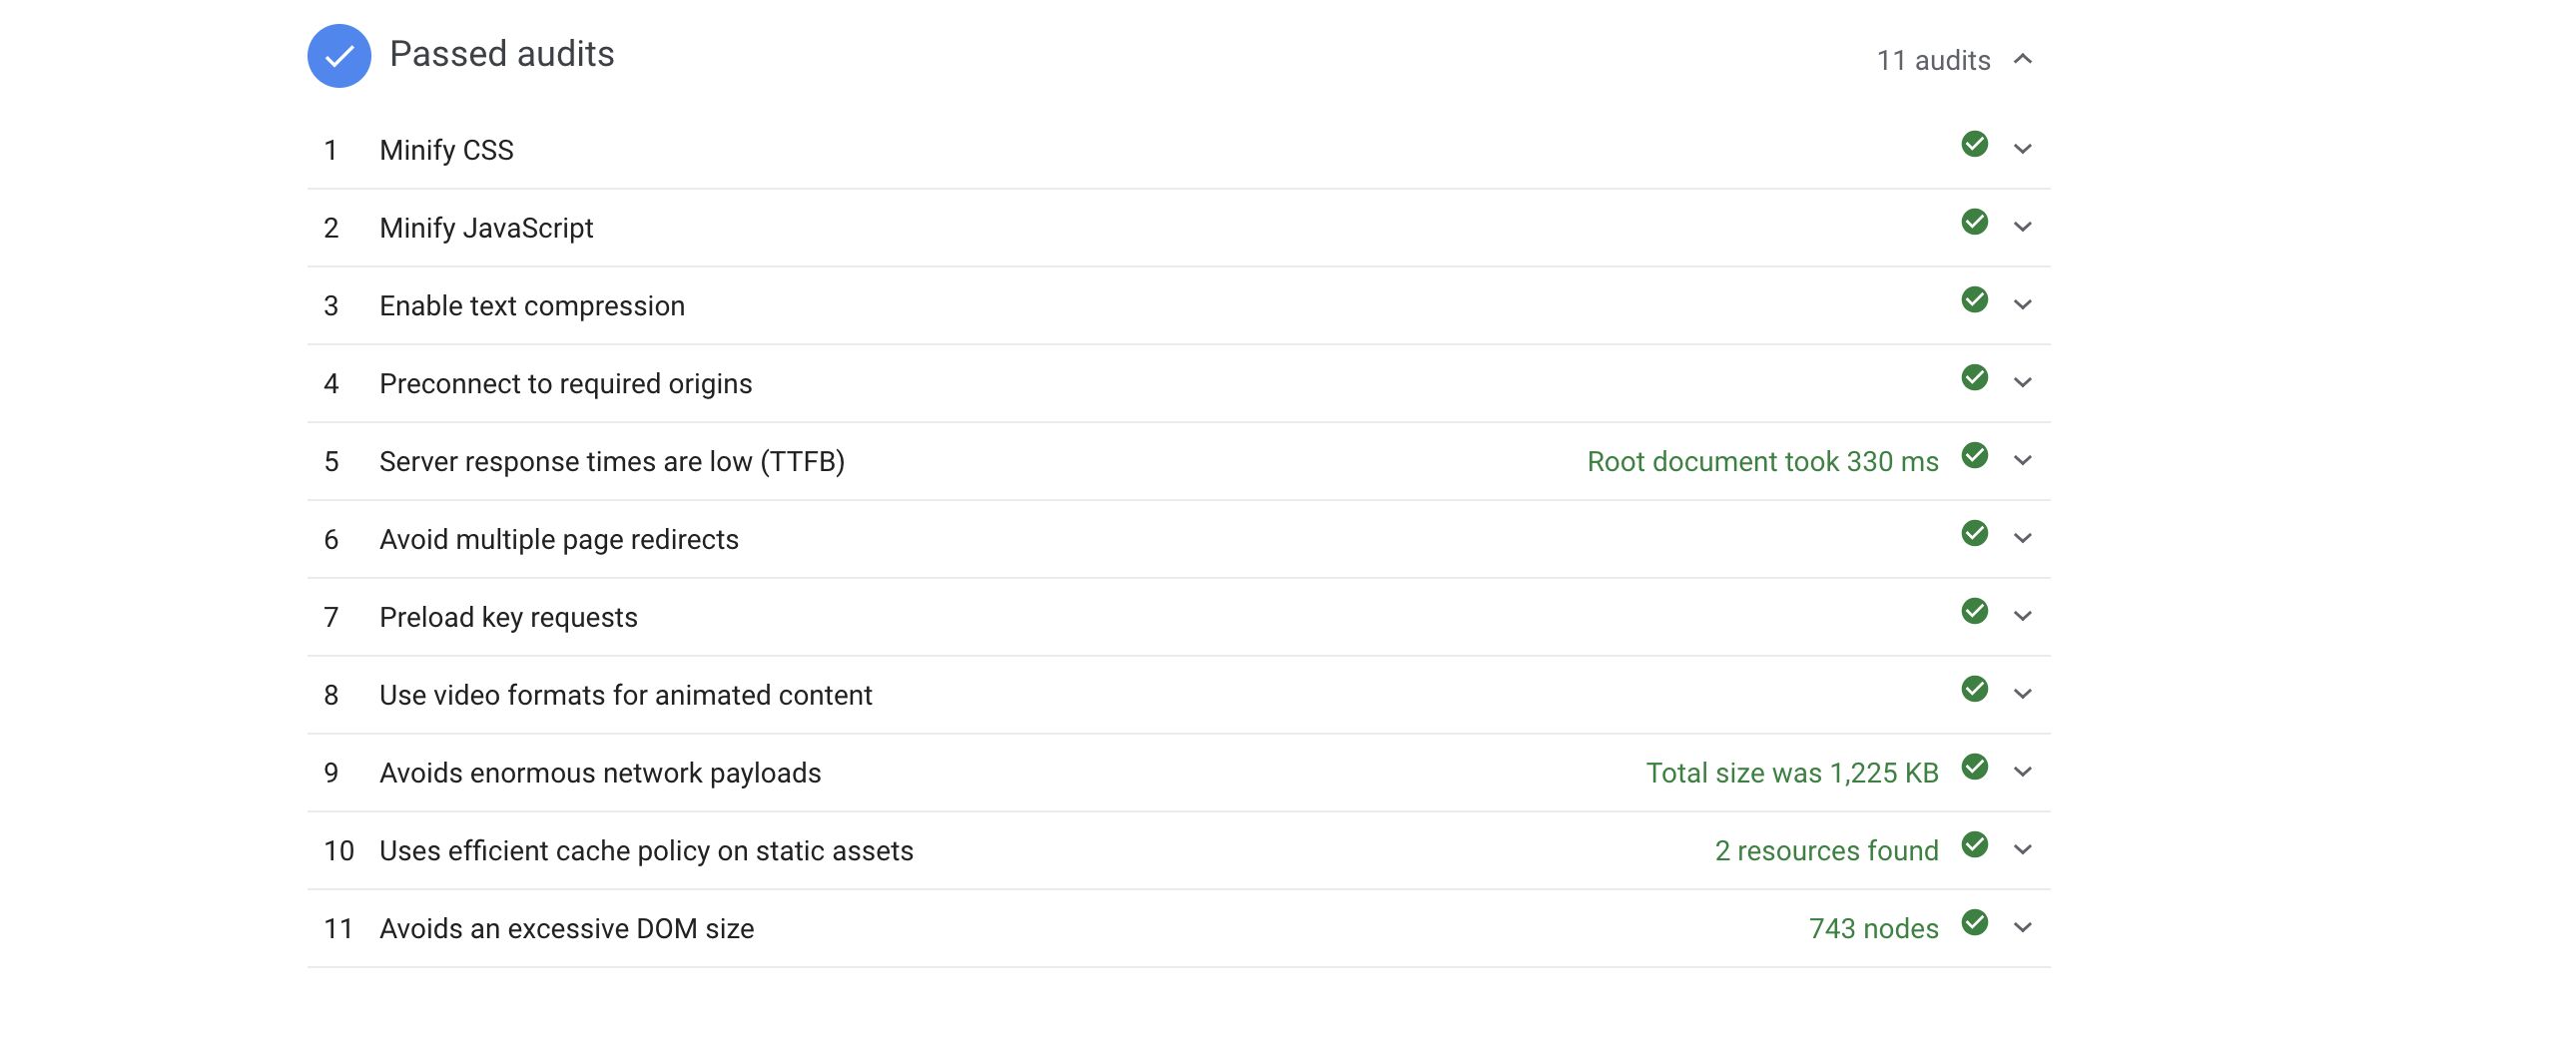Open the Minify JavaScript audit row
This screenshot has height=1046, width=2576.
(1178, 228)
